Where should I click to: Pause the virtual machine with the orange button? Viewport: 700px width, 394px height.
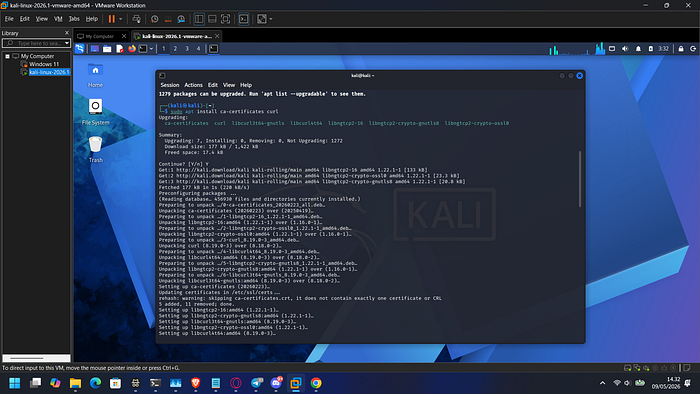112,19
